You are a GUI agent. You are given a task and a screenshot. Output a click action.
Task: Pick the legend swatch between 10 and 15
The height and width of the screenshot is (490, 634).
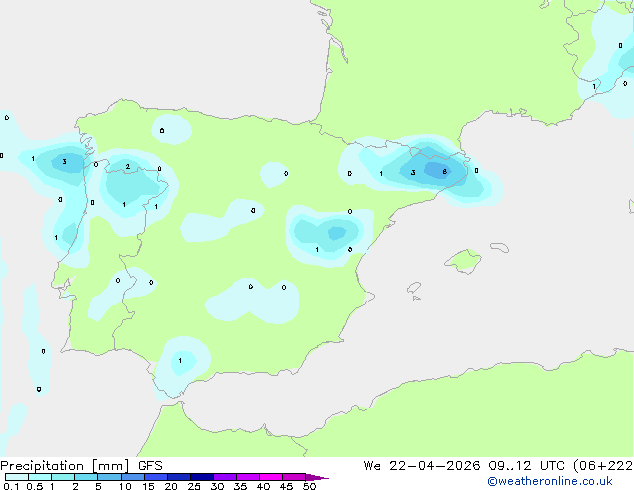pos(132,477)
